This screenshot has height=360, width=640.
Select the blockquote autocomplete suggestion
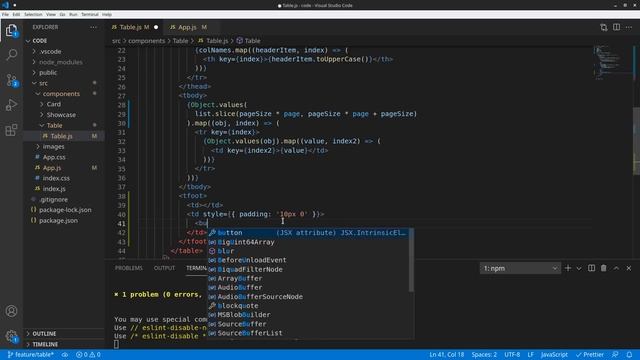point(308,306)
